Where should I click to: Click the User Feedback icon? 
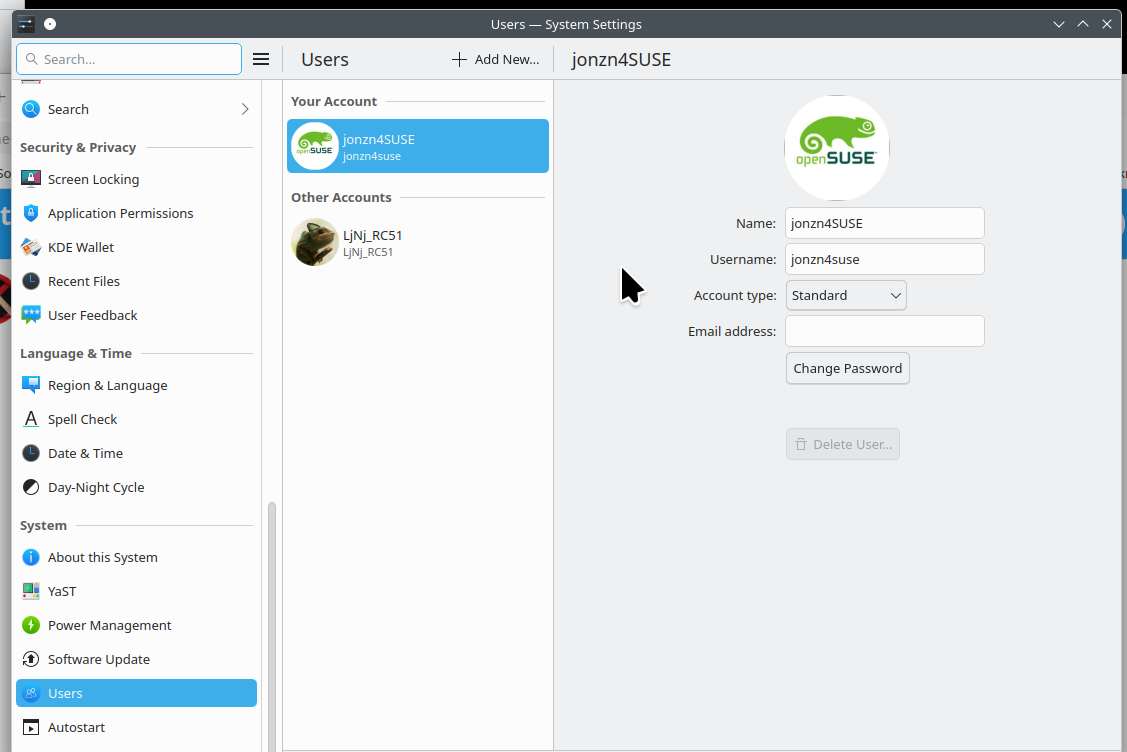point(31,315)
